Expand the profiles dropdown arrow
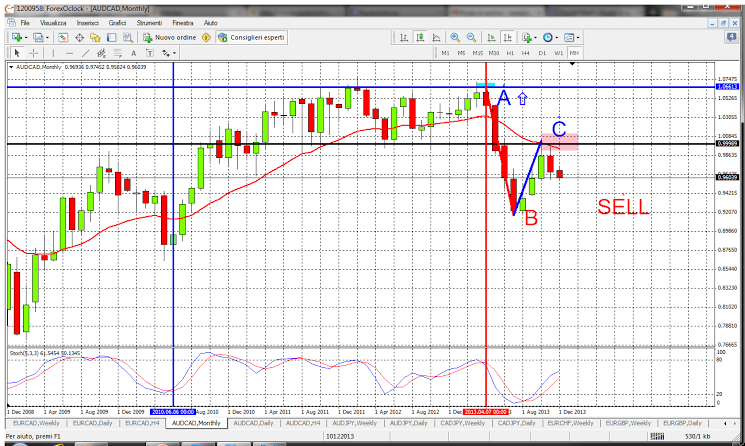 pyautogui.click(x=47, y=38)
